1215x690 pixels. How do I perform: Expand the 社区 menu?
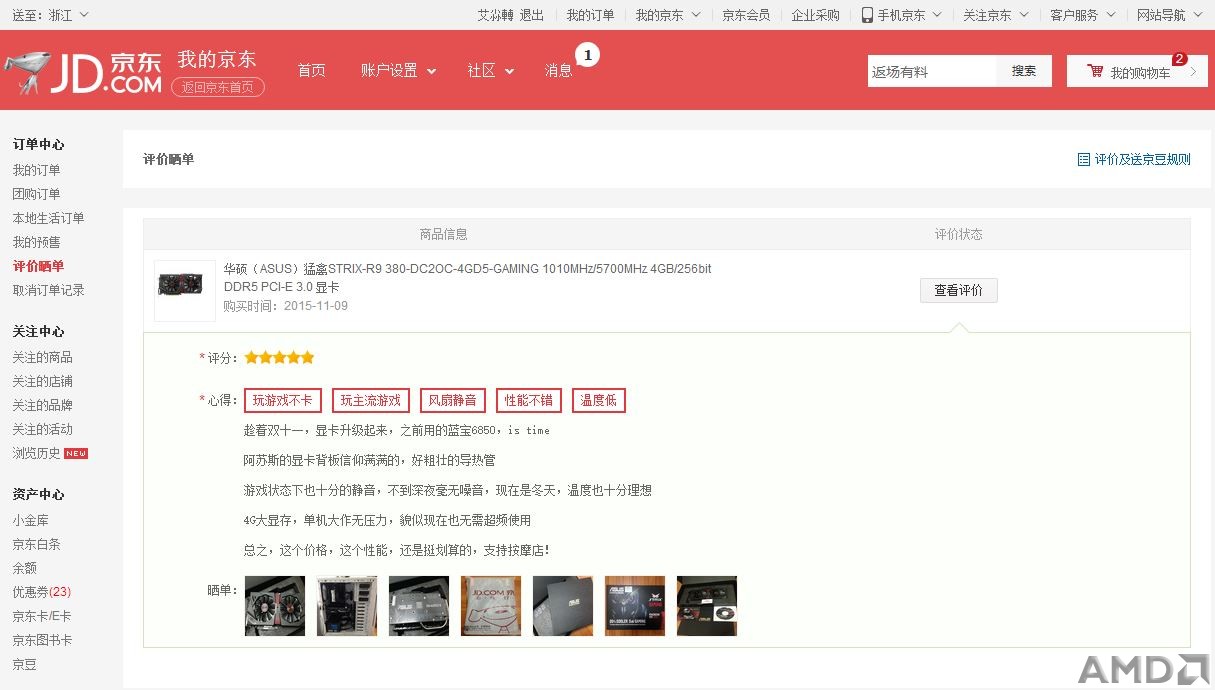point(490,71)
